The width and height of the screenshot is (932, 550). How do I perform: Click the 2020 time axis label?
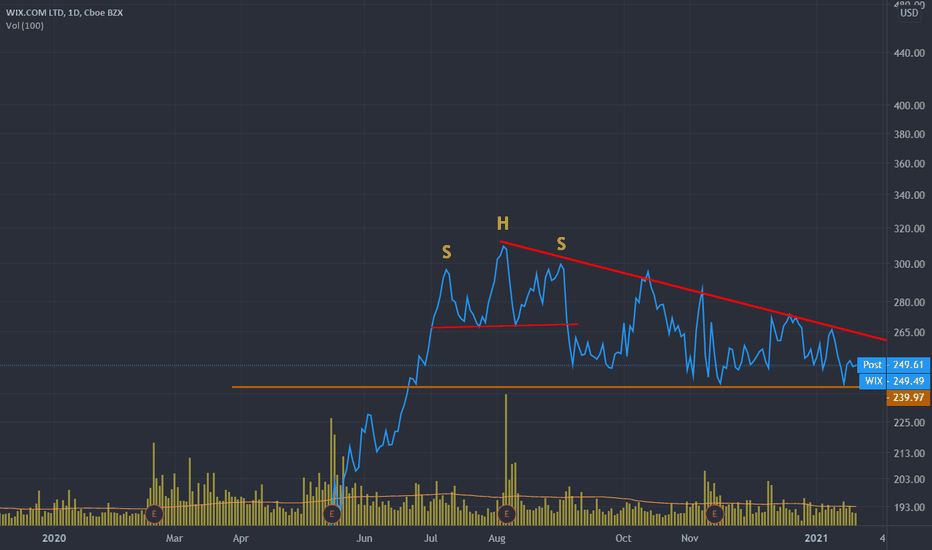54,538
